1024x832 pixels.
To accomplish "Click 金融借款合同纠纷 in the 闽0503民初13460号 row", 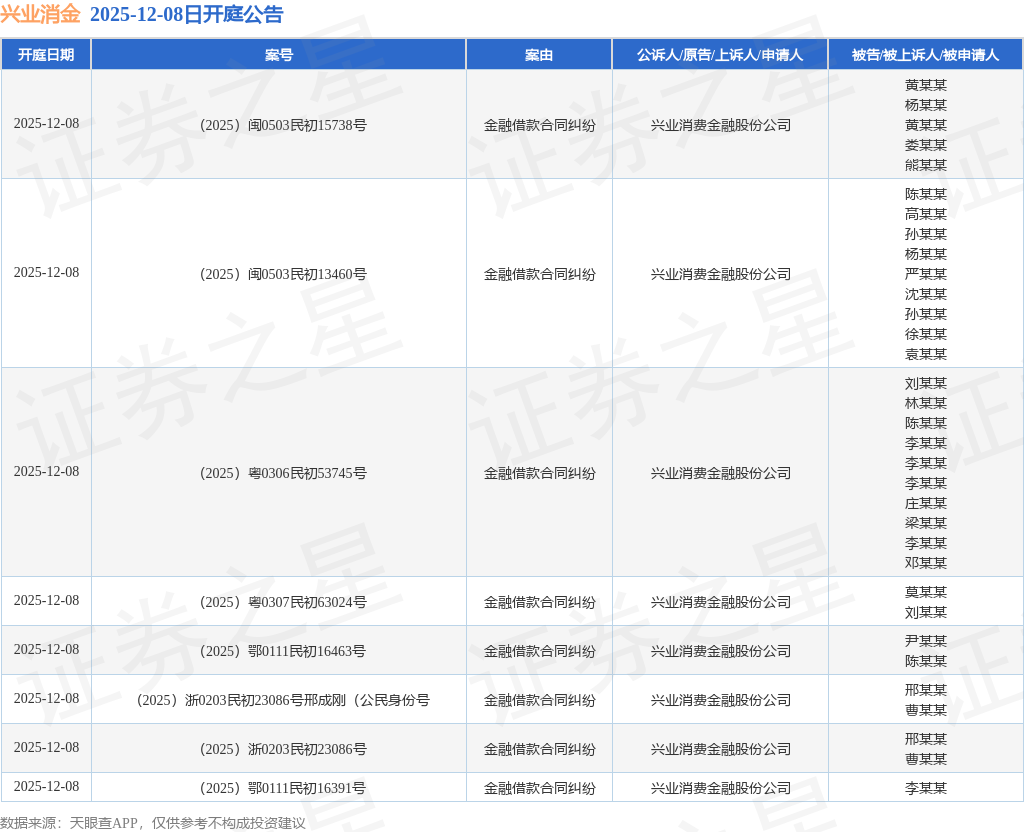I will pyautogui.click(x=539, y=274).
